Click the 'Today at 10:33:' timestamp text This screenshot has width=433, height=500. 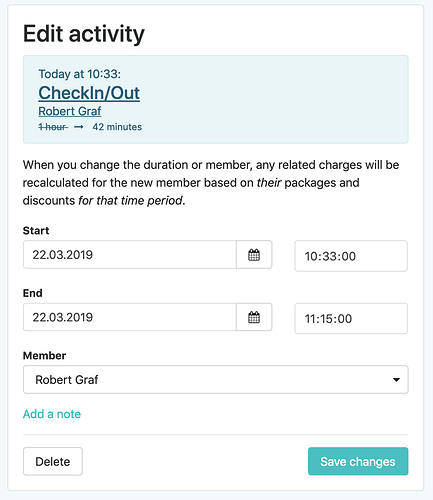tap(80, 74)
